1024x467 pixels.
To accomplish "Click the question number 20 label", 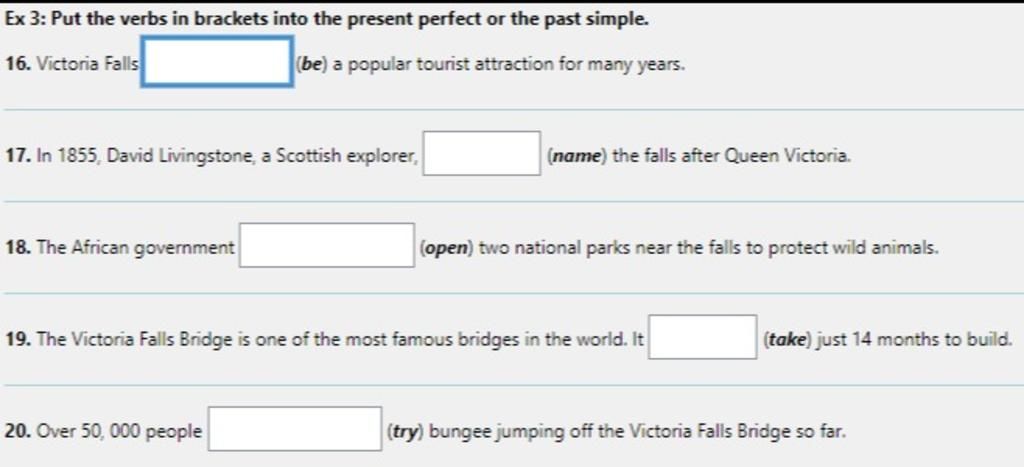I will (18, 432).
